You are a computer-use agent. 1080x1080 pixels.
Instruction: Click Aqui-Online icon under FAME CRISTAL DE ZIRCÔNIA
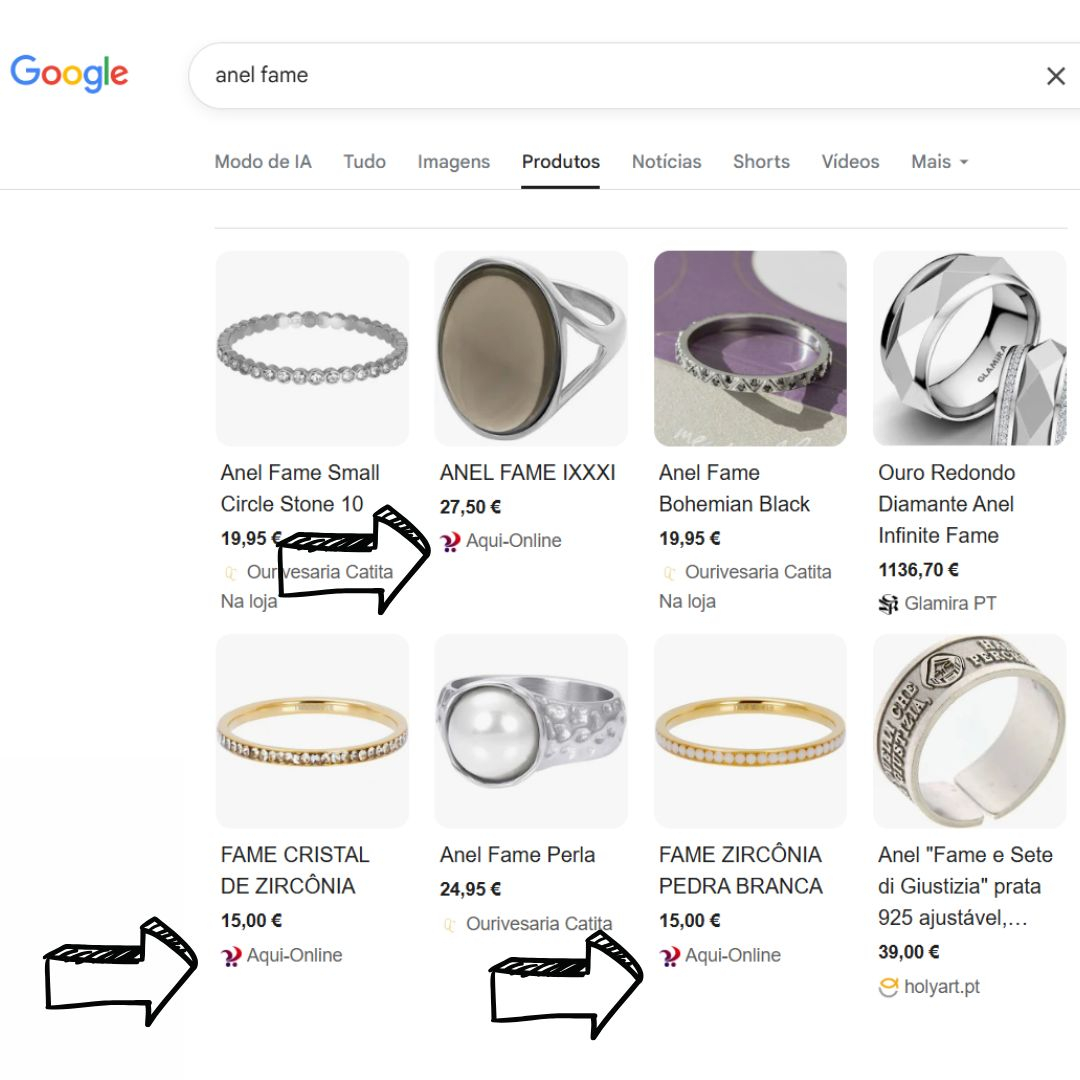(231, 956)
